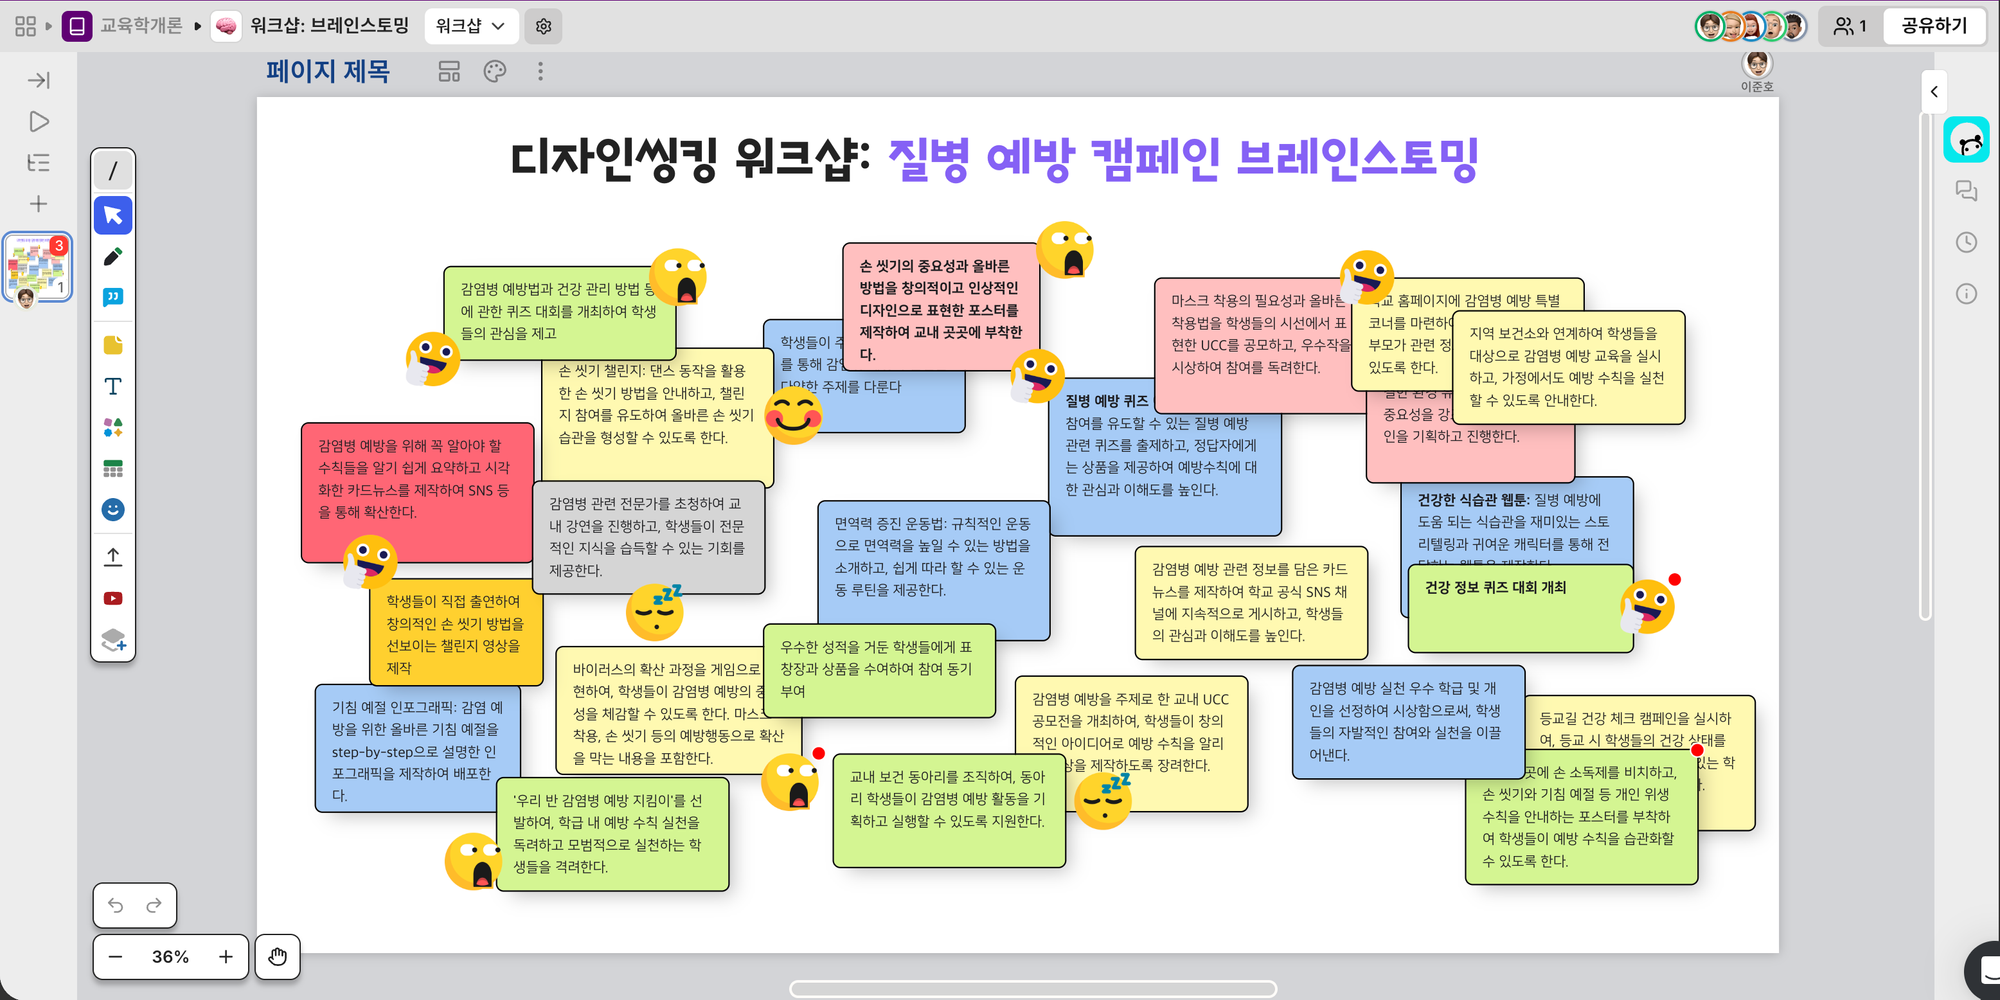Image resolution: width=2000 pixels, height=1000 pixels.
Task: Select the pen drawing tool
Action: point(113,257)
